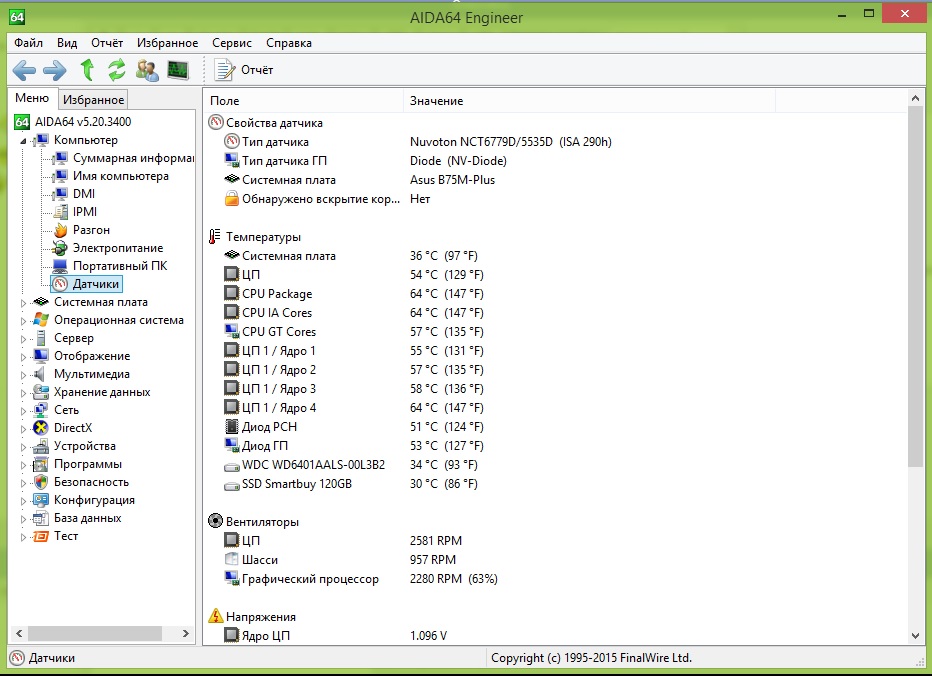Screen dimensions: 932x676
Task: Expand the Операционная система tree node
Action: coord(23,320)
